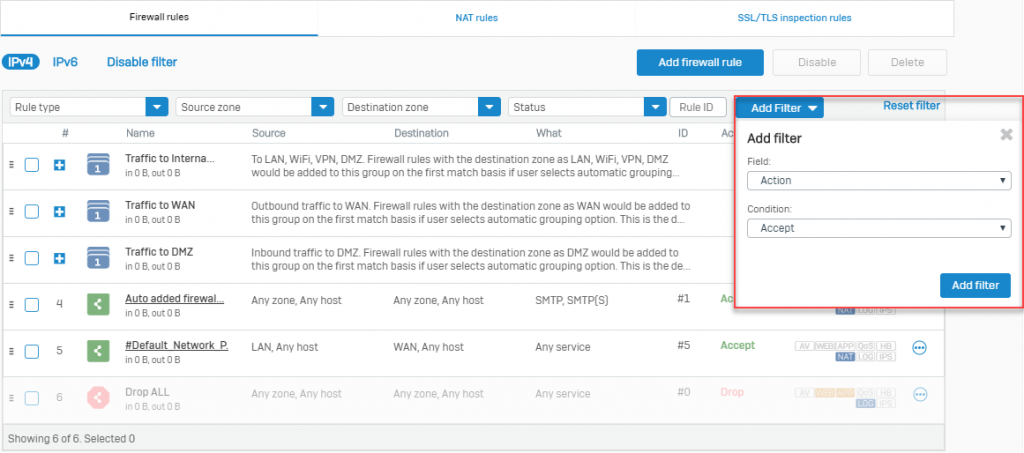This screenshot has height=453, width=1024.
Task: Click Drop action text for Drop ALL rule
Action: (x=732, y=392)
